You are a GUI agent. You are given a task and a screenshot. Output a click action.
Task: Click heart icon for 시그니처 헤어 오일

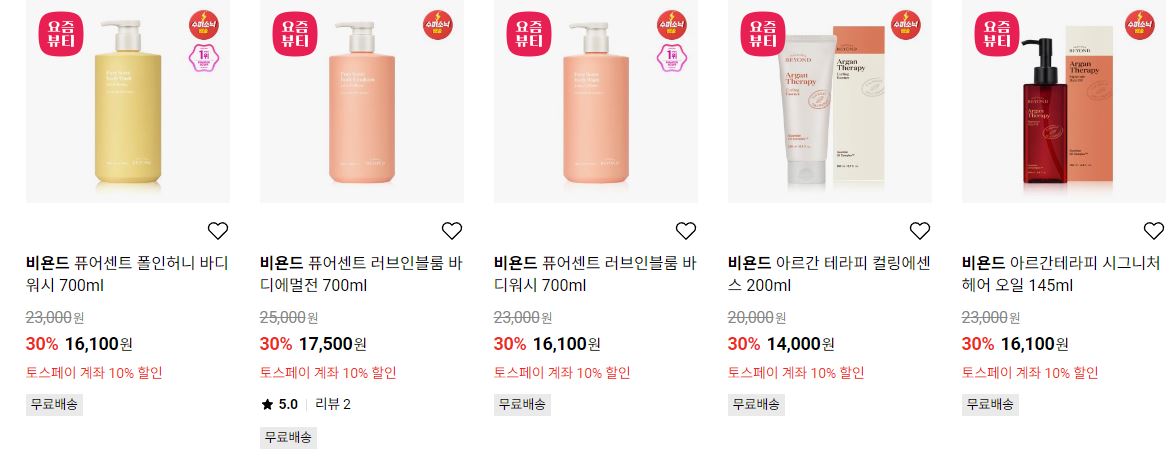point(1154,231)
